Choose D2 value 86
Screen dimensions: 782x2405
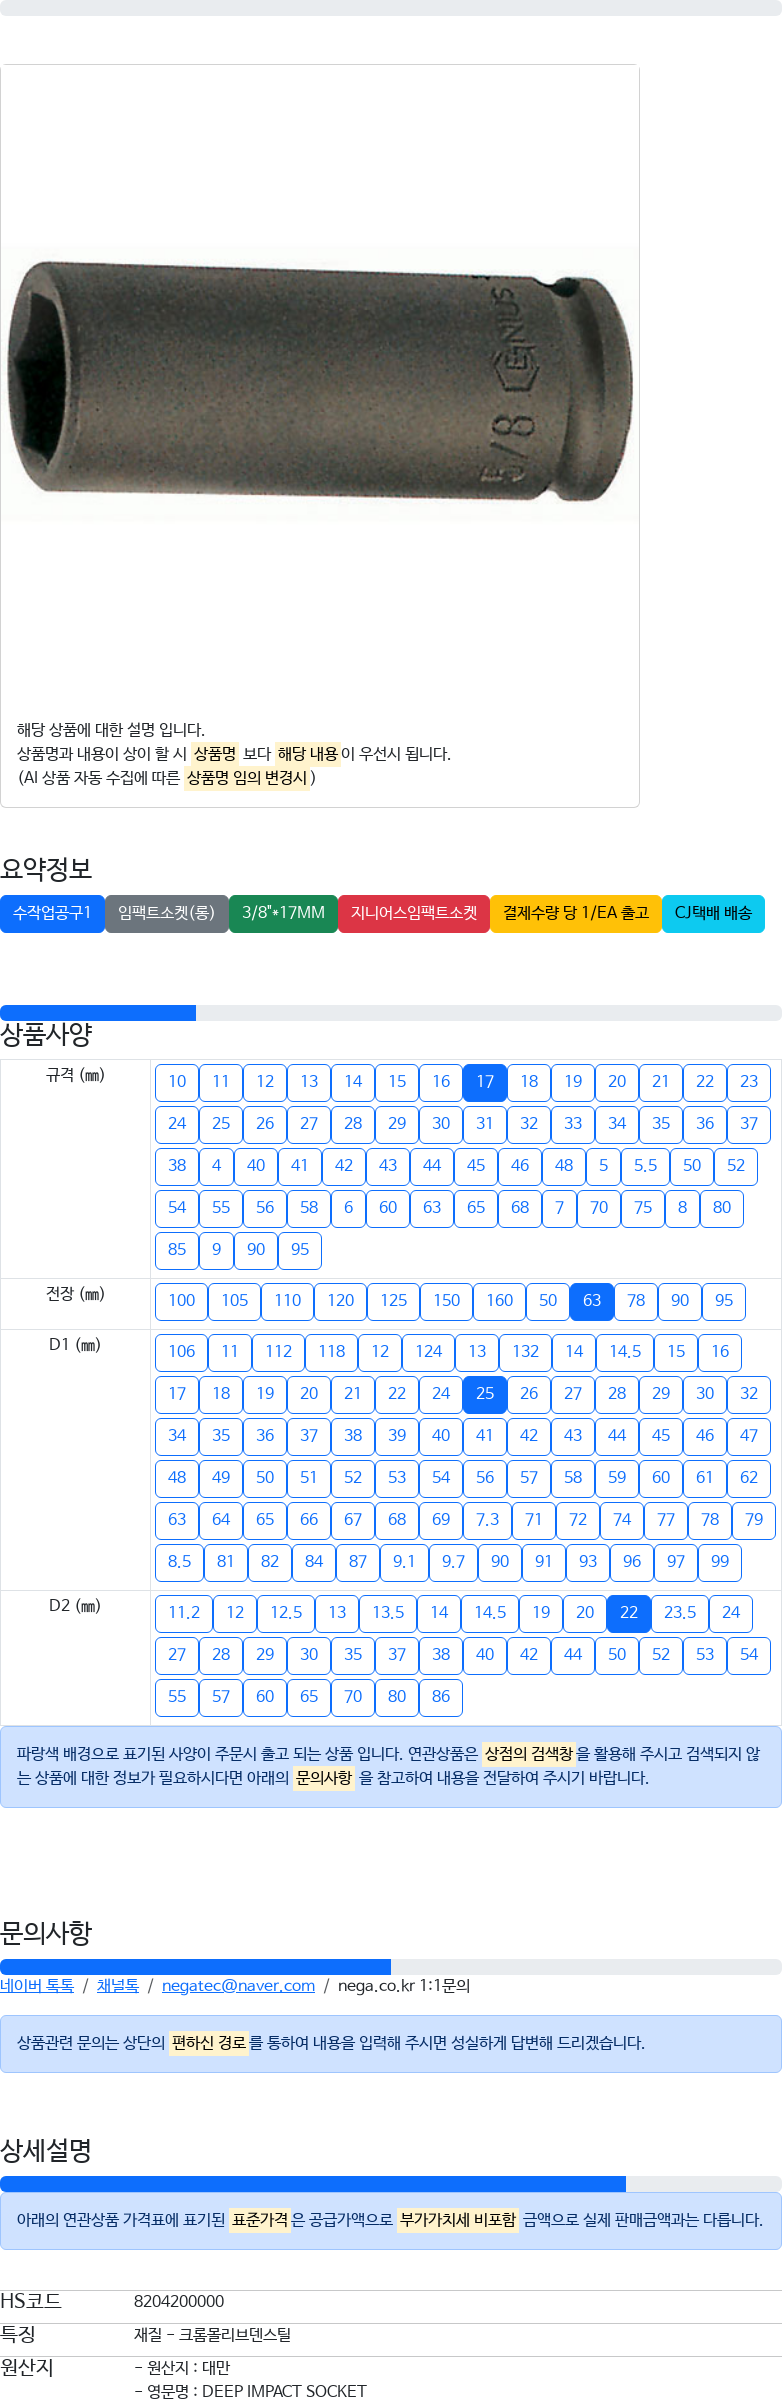pos(441,1697)
